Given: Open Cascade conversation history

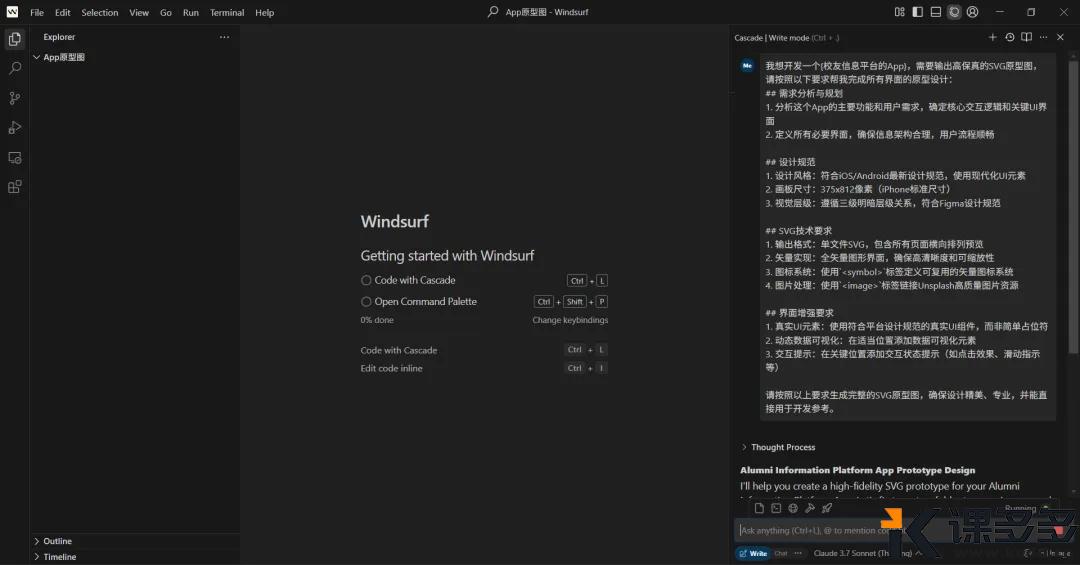Looking at the screenshot, I should tap(1010, 37).
